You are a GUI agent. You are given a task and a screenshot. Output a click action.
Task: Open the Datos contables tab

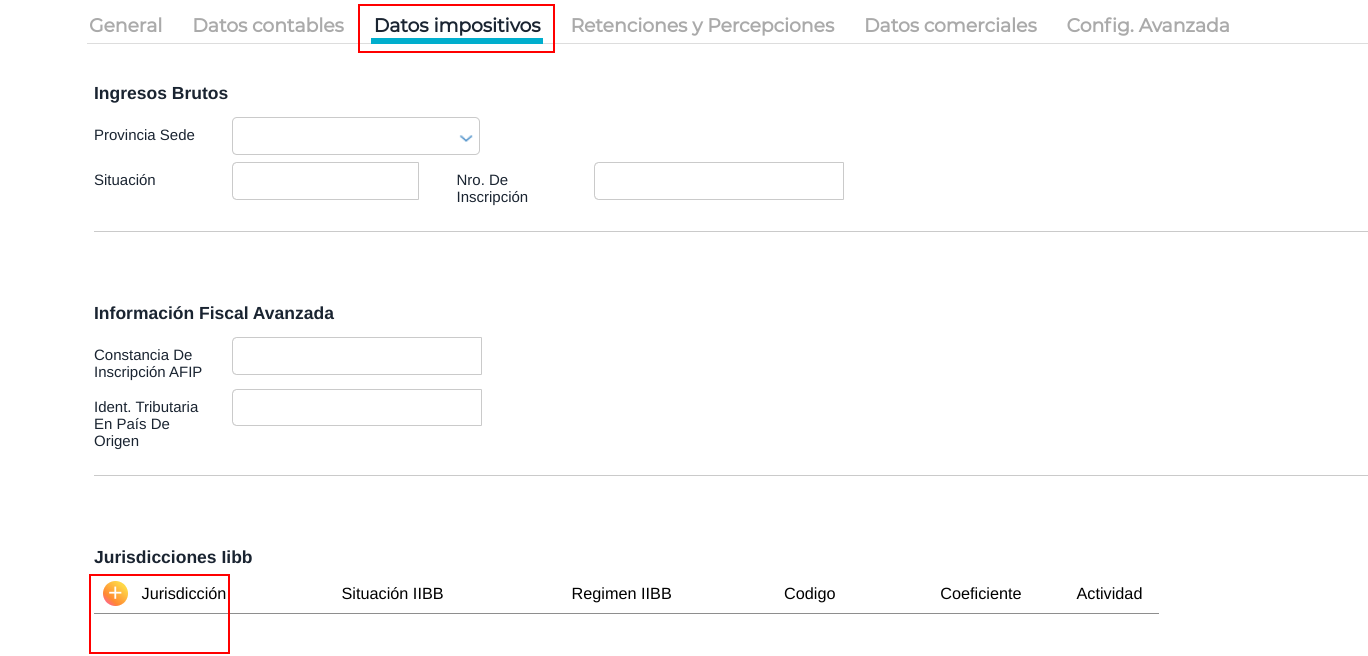pos(268,25)
